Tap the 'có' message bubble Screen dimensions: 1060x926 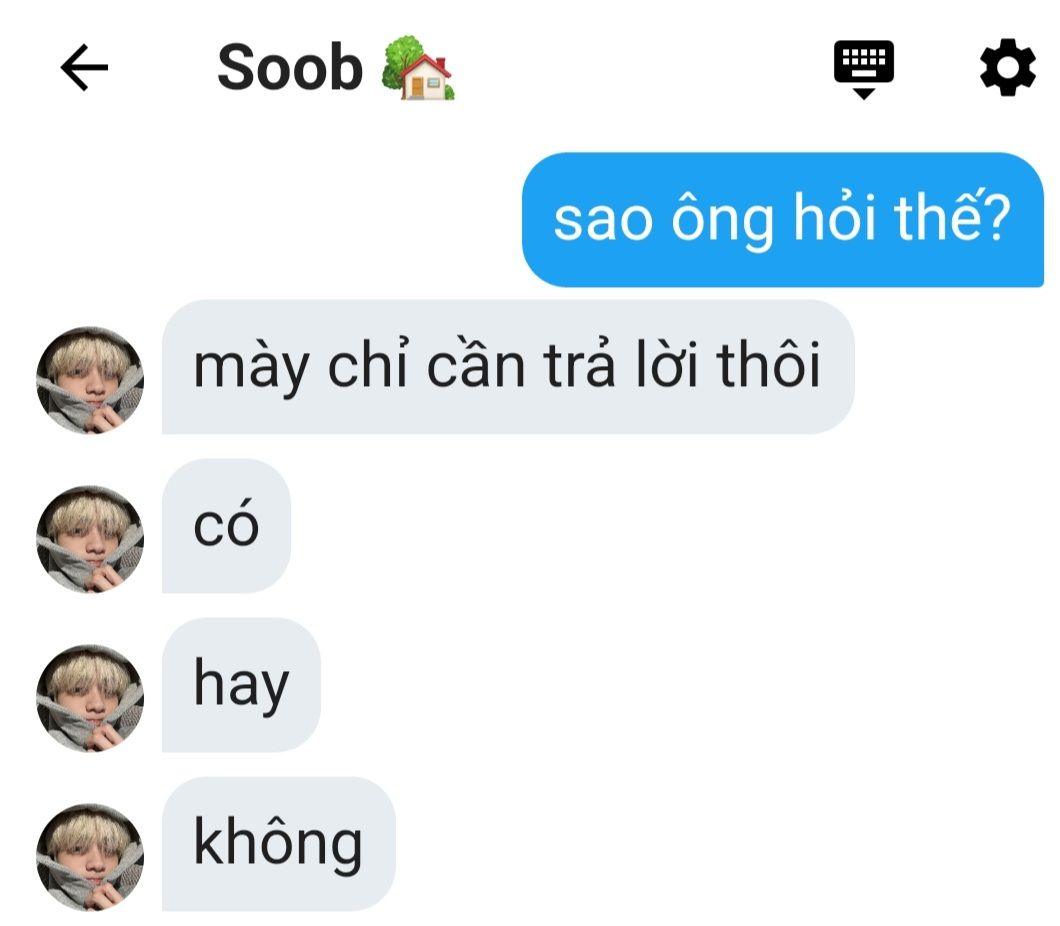[226, 526]
